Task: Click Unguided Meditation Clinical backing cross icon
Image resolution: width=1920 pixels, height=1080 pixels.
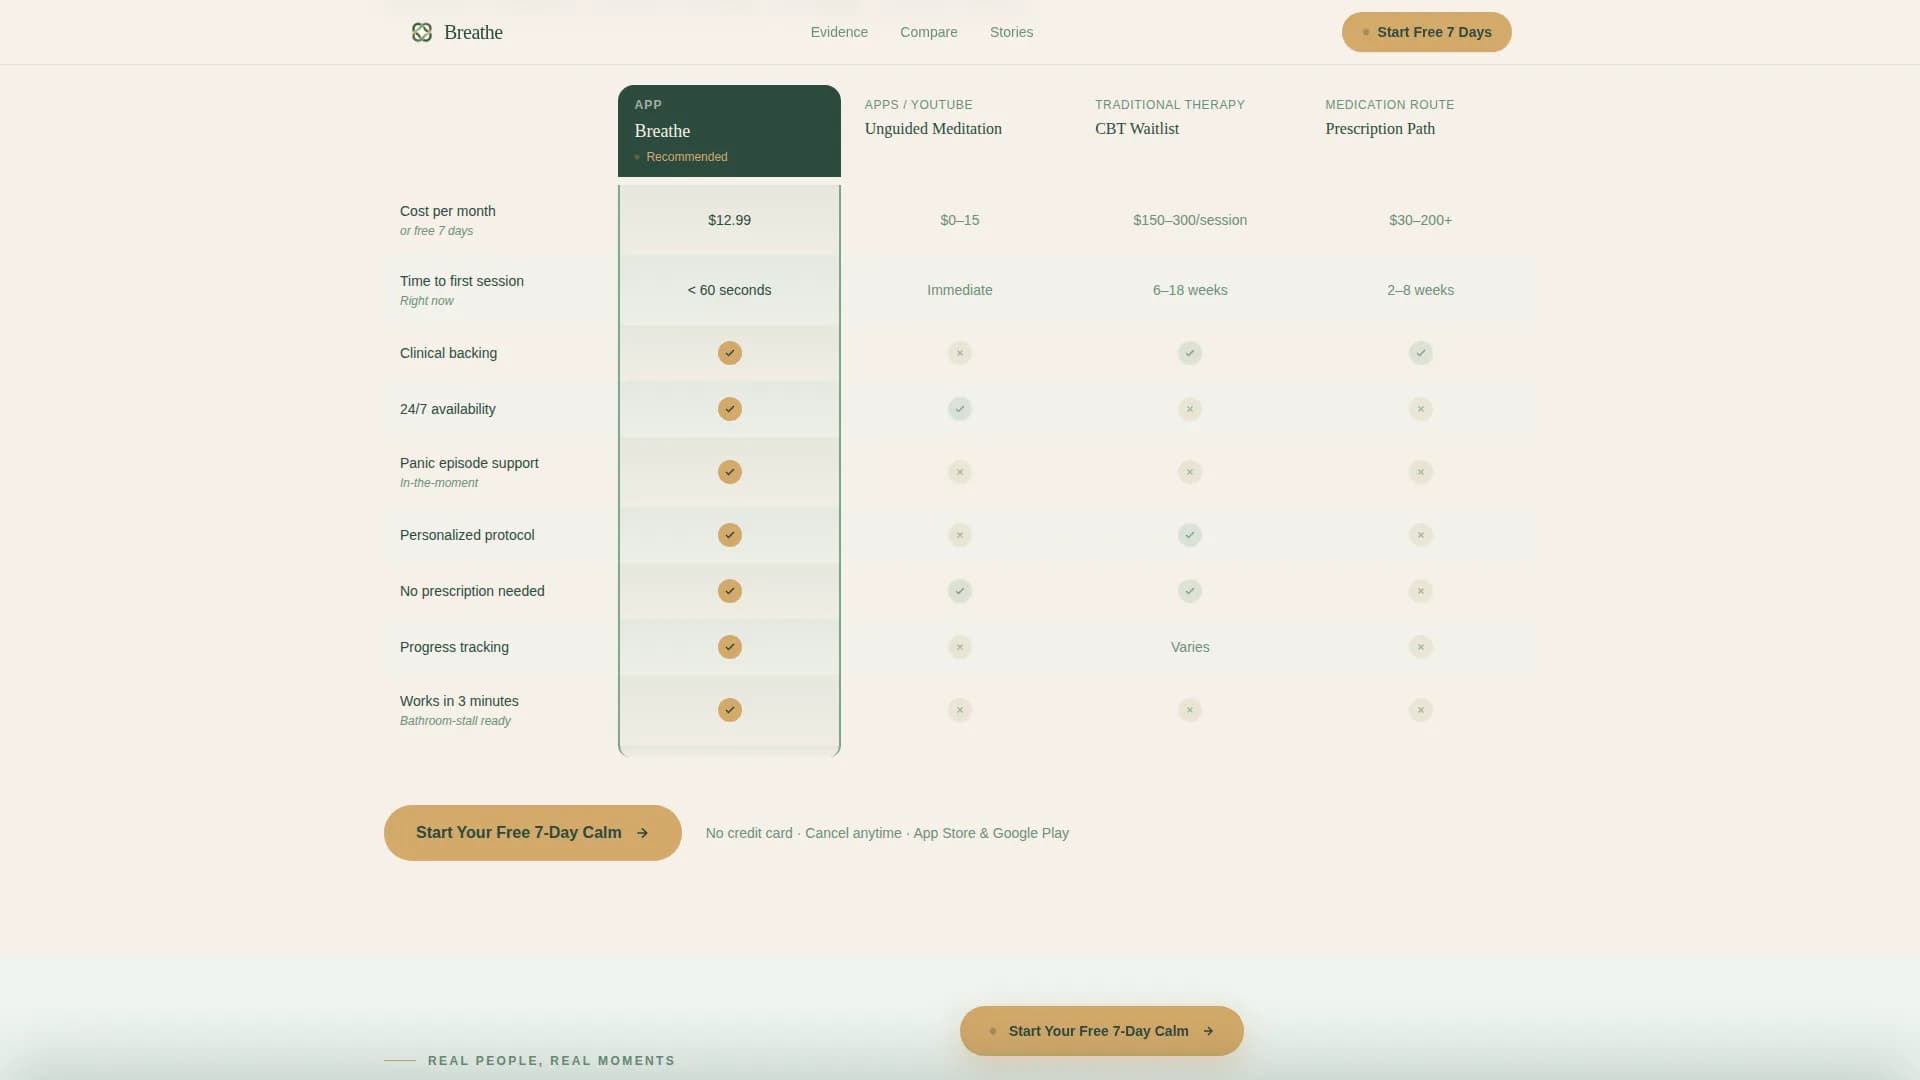Action: coord(959,353)
